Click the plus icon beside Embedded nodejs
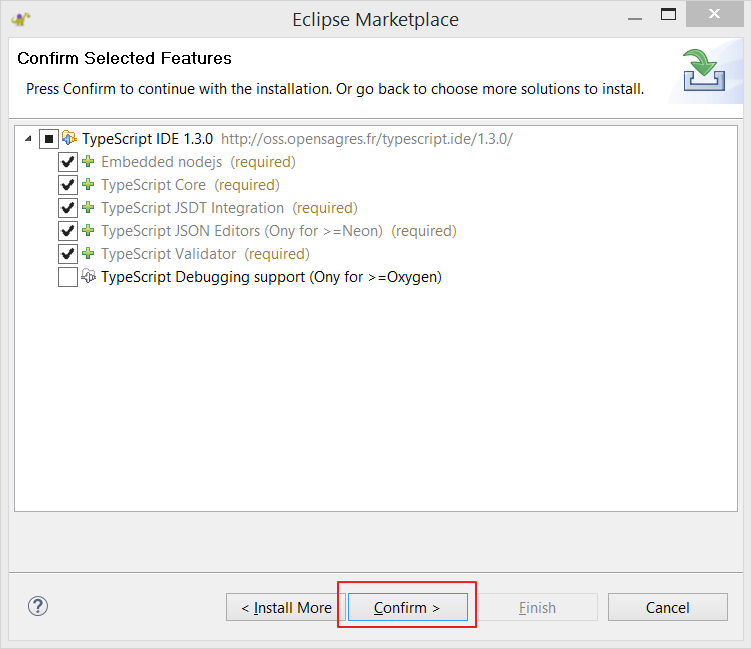752x649 pixels. click(x=88, y=161)
